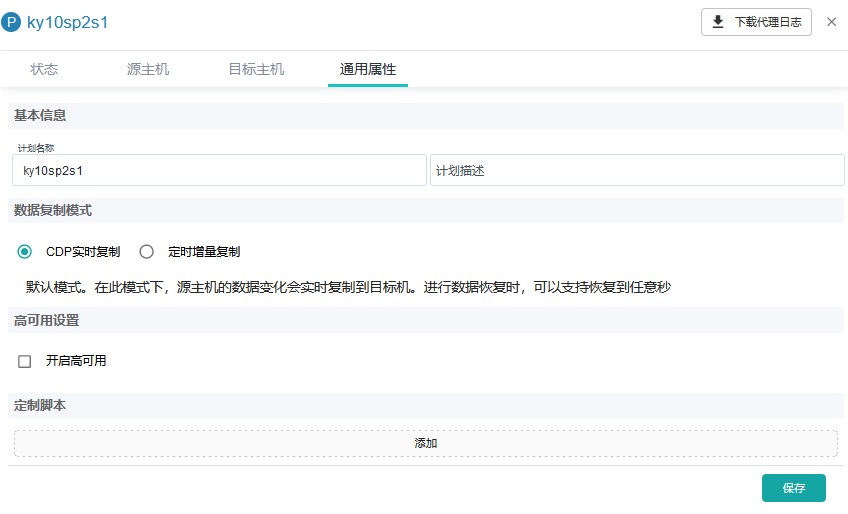This screenshot has width=848, height=514.
Task: Click the 高可用设置 section header
Action: pyautogui.click(x=47, y=320)
